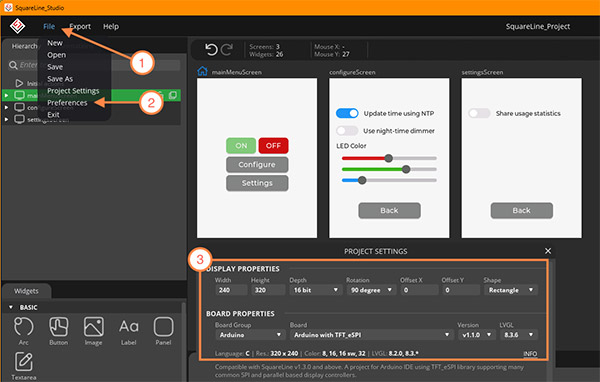Choose Exit from File menu

click(53, 114)
